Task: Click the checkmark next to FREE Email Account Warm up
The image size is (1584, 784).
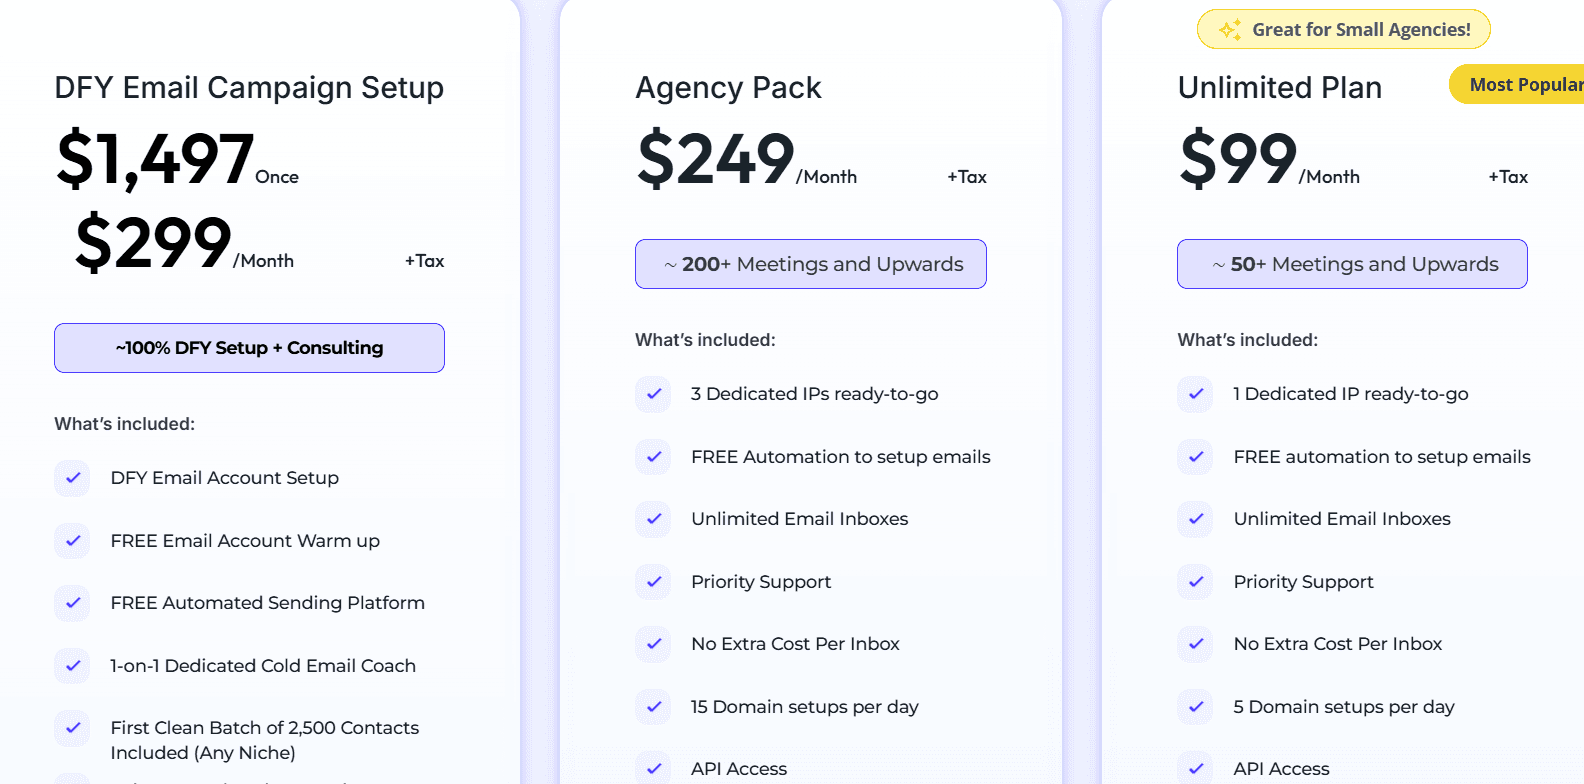Action: 72,541
